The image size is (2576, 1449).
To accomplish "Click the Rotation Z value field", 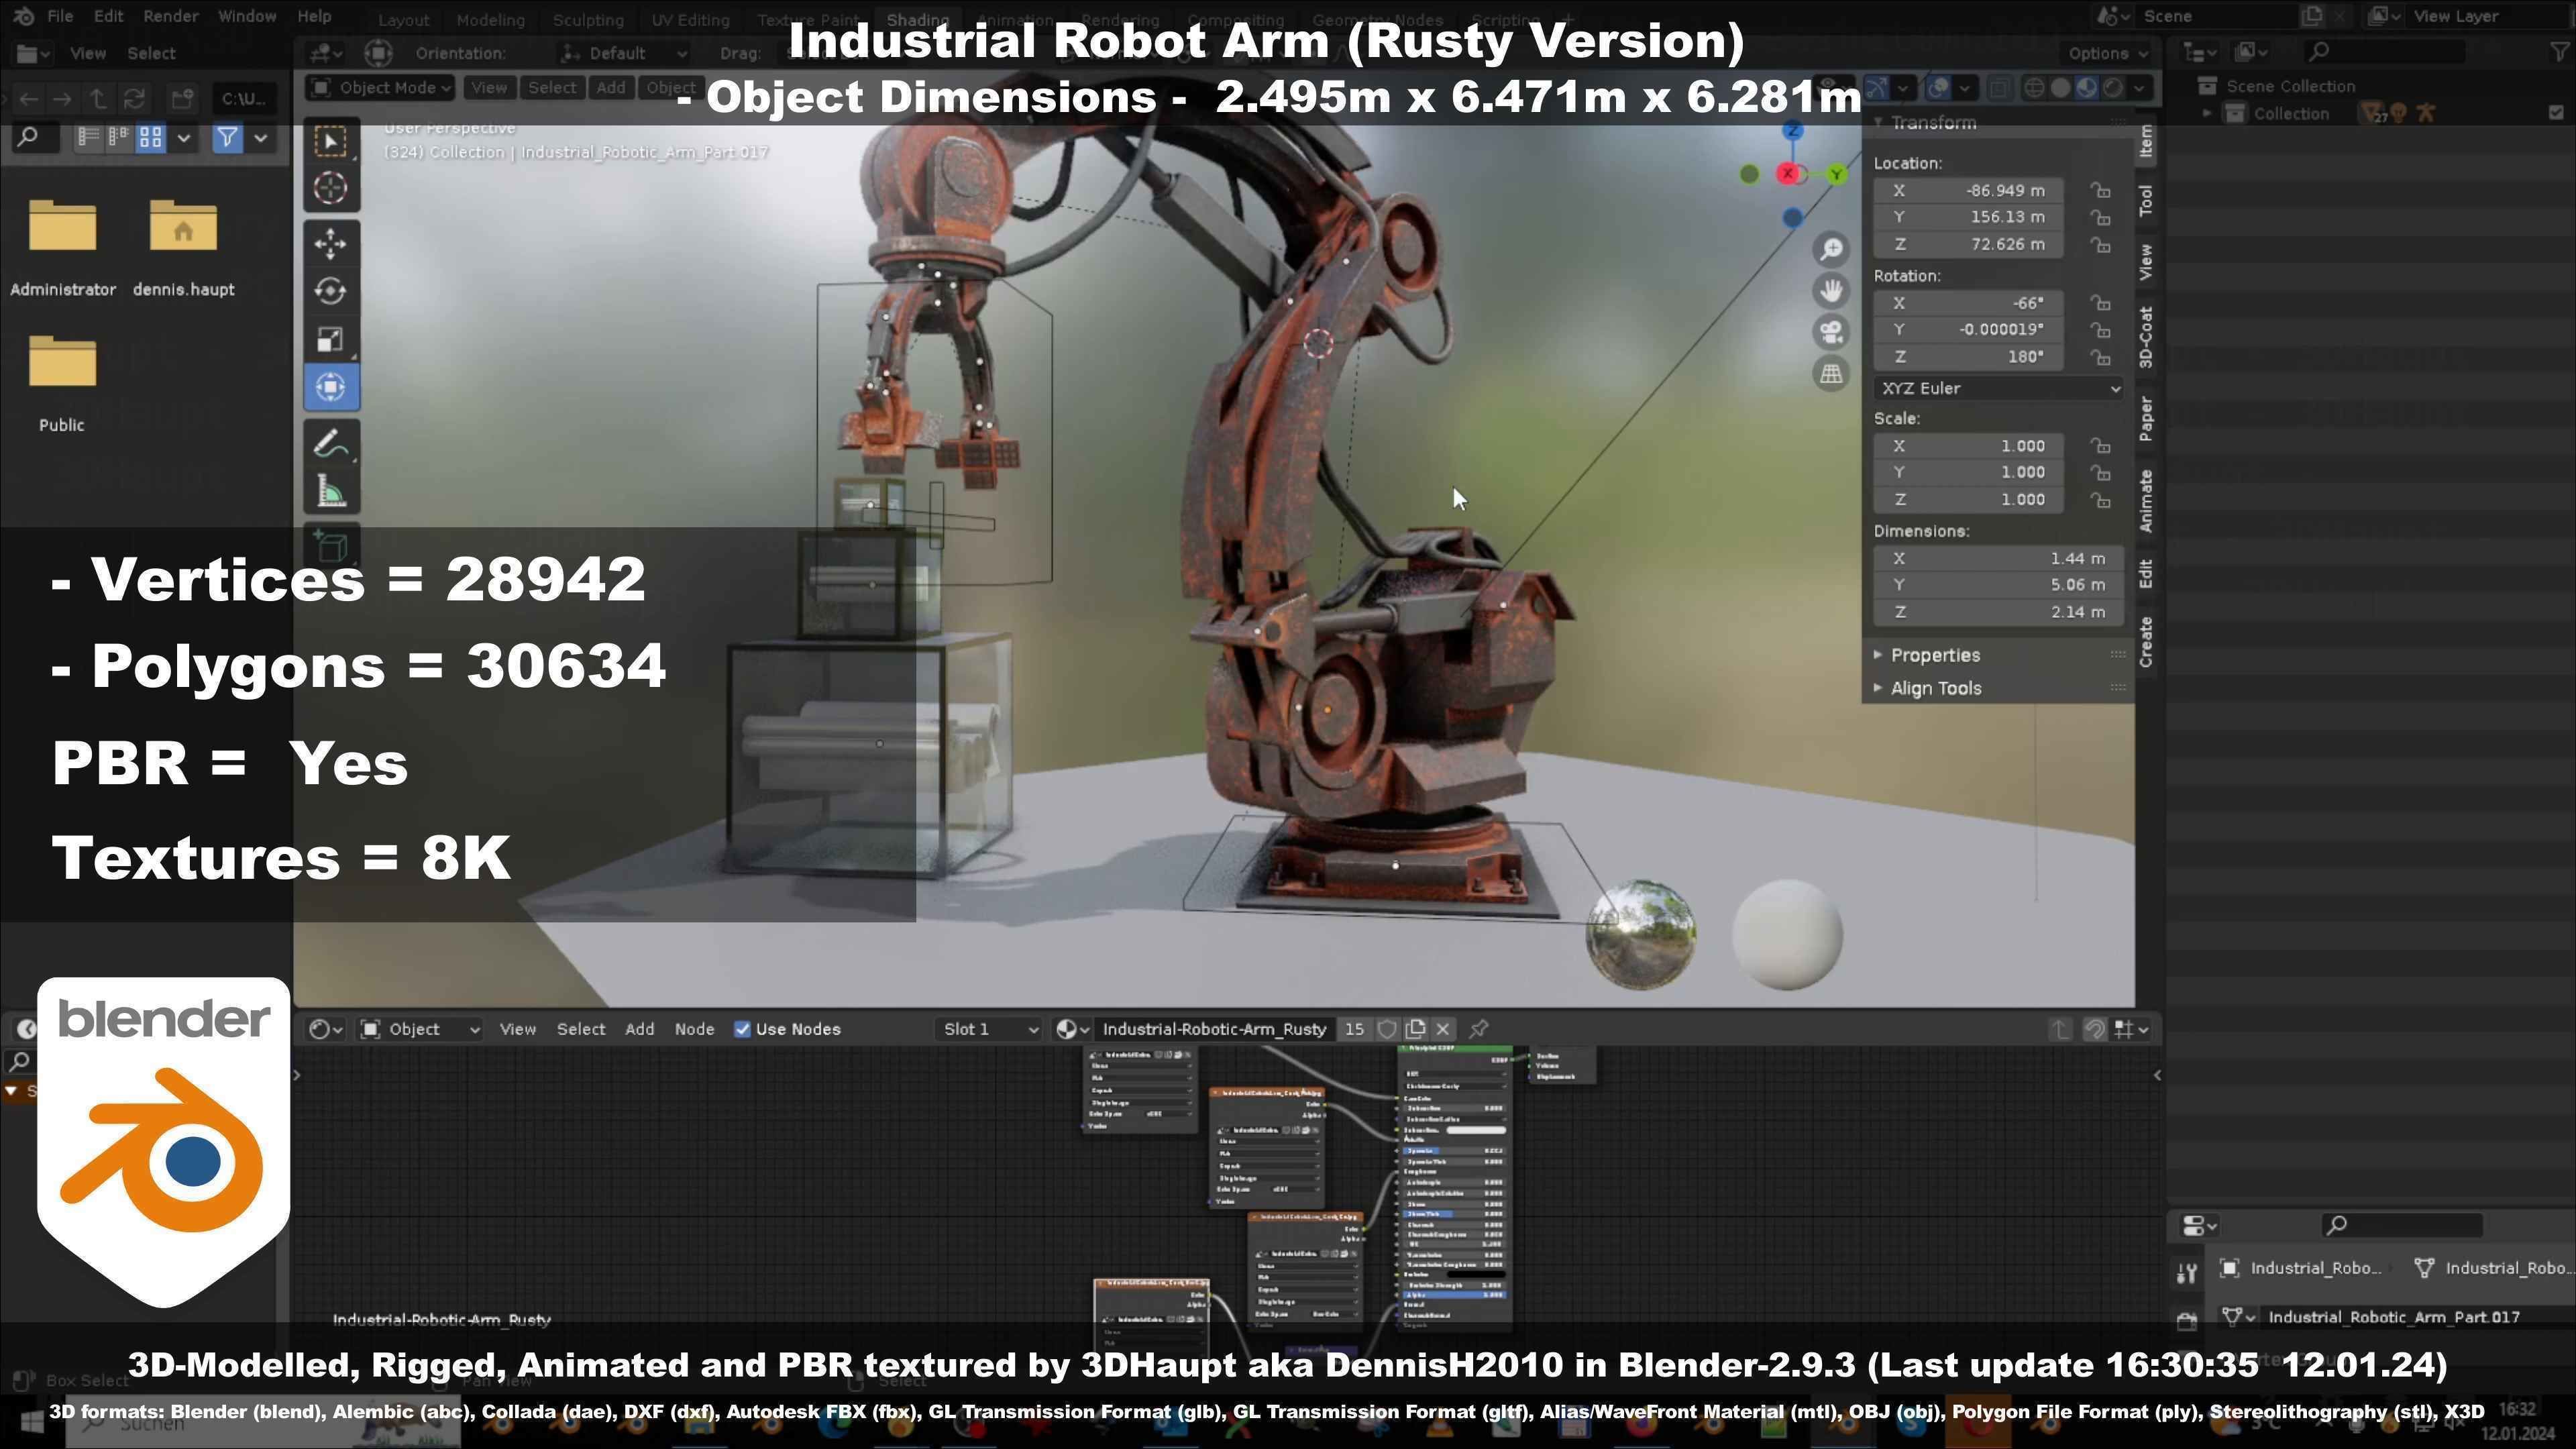I will [x=1967, y=357].
